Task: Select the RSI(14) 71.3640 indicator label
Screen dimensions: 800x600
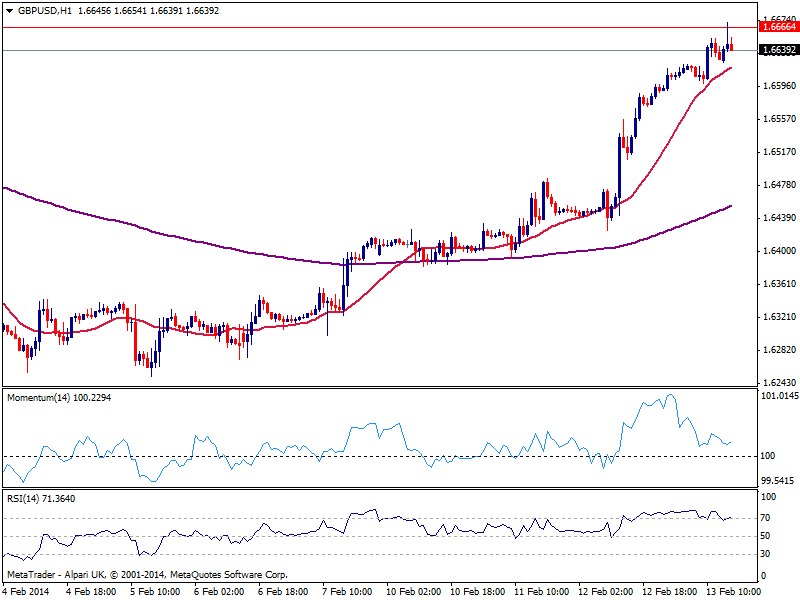Action: [x=41, y=498]
